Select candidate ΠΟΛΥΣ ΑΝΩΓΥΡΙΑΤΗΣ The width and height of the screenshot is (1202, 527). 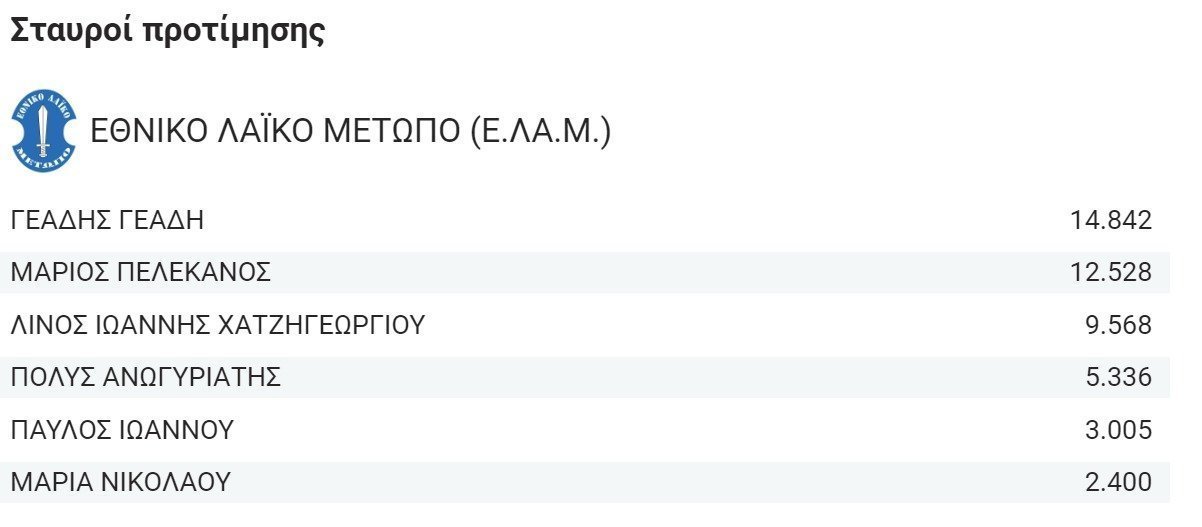146,377
